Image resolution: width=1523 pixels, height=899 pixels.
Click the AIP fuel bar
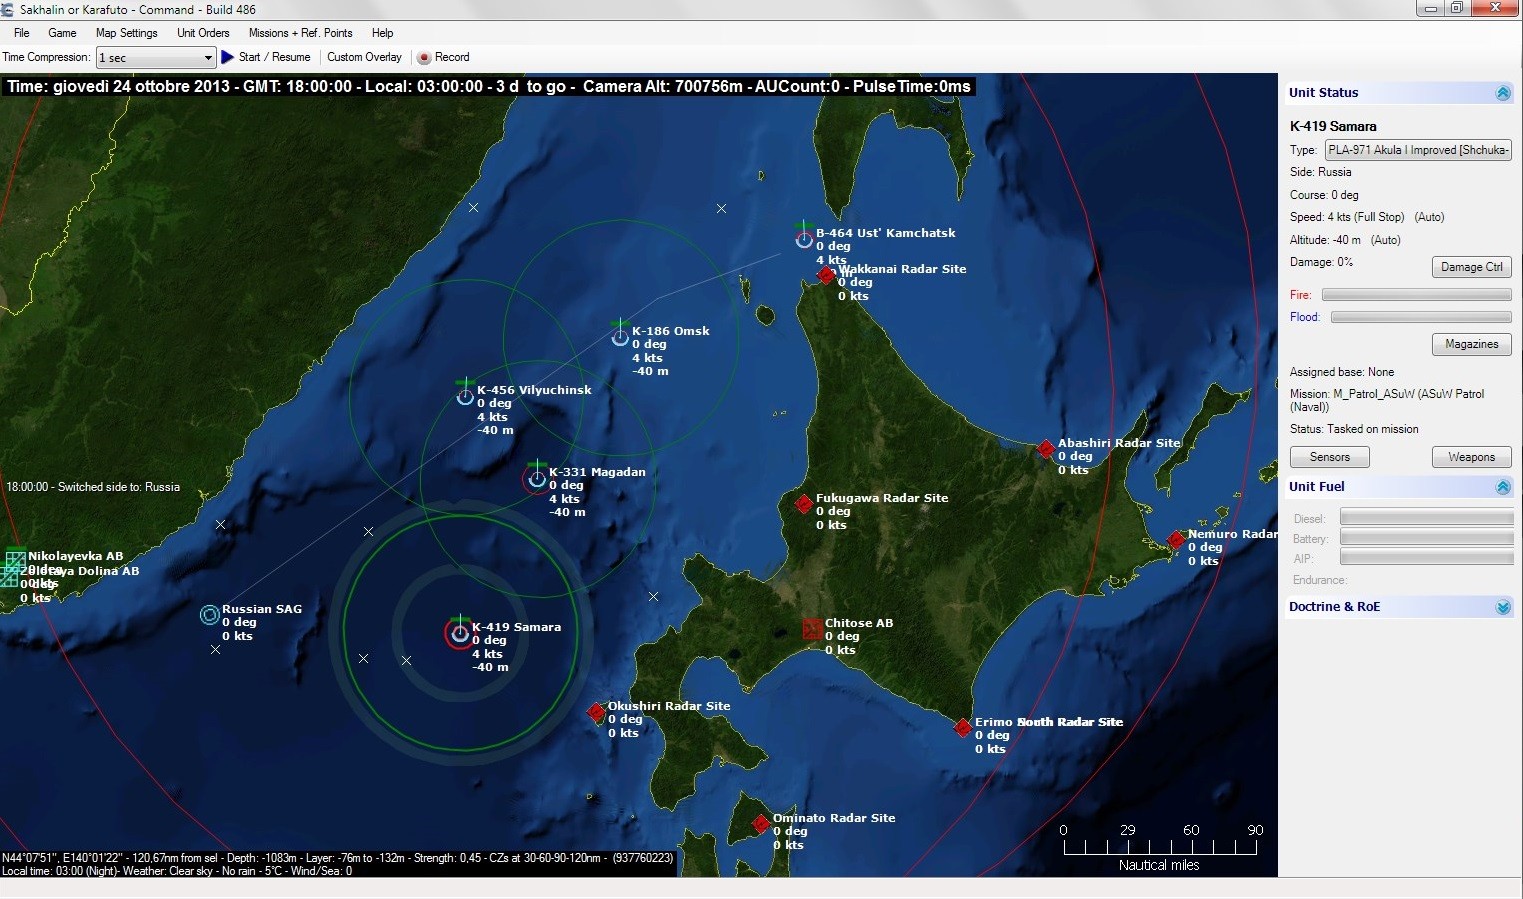pyautogui.click(x=1427, y=558)
